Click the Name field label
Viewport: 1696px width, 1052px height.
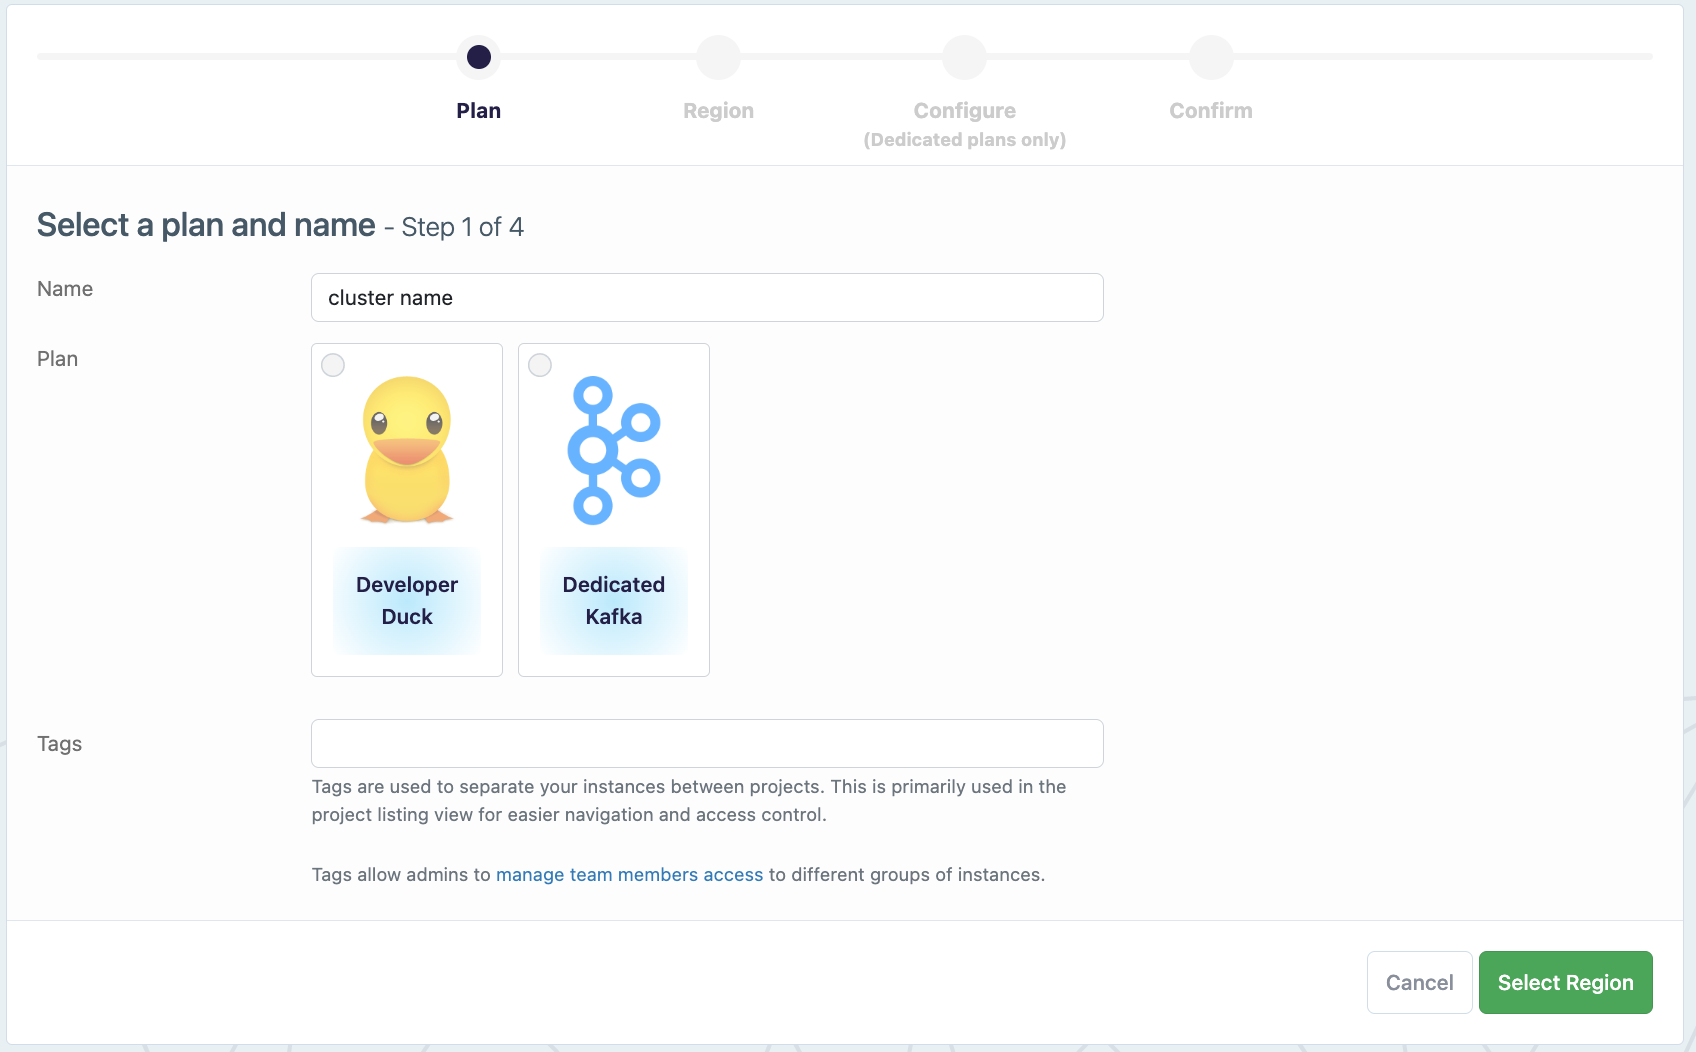click(x=65, y=289)
